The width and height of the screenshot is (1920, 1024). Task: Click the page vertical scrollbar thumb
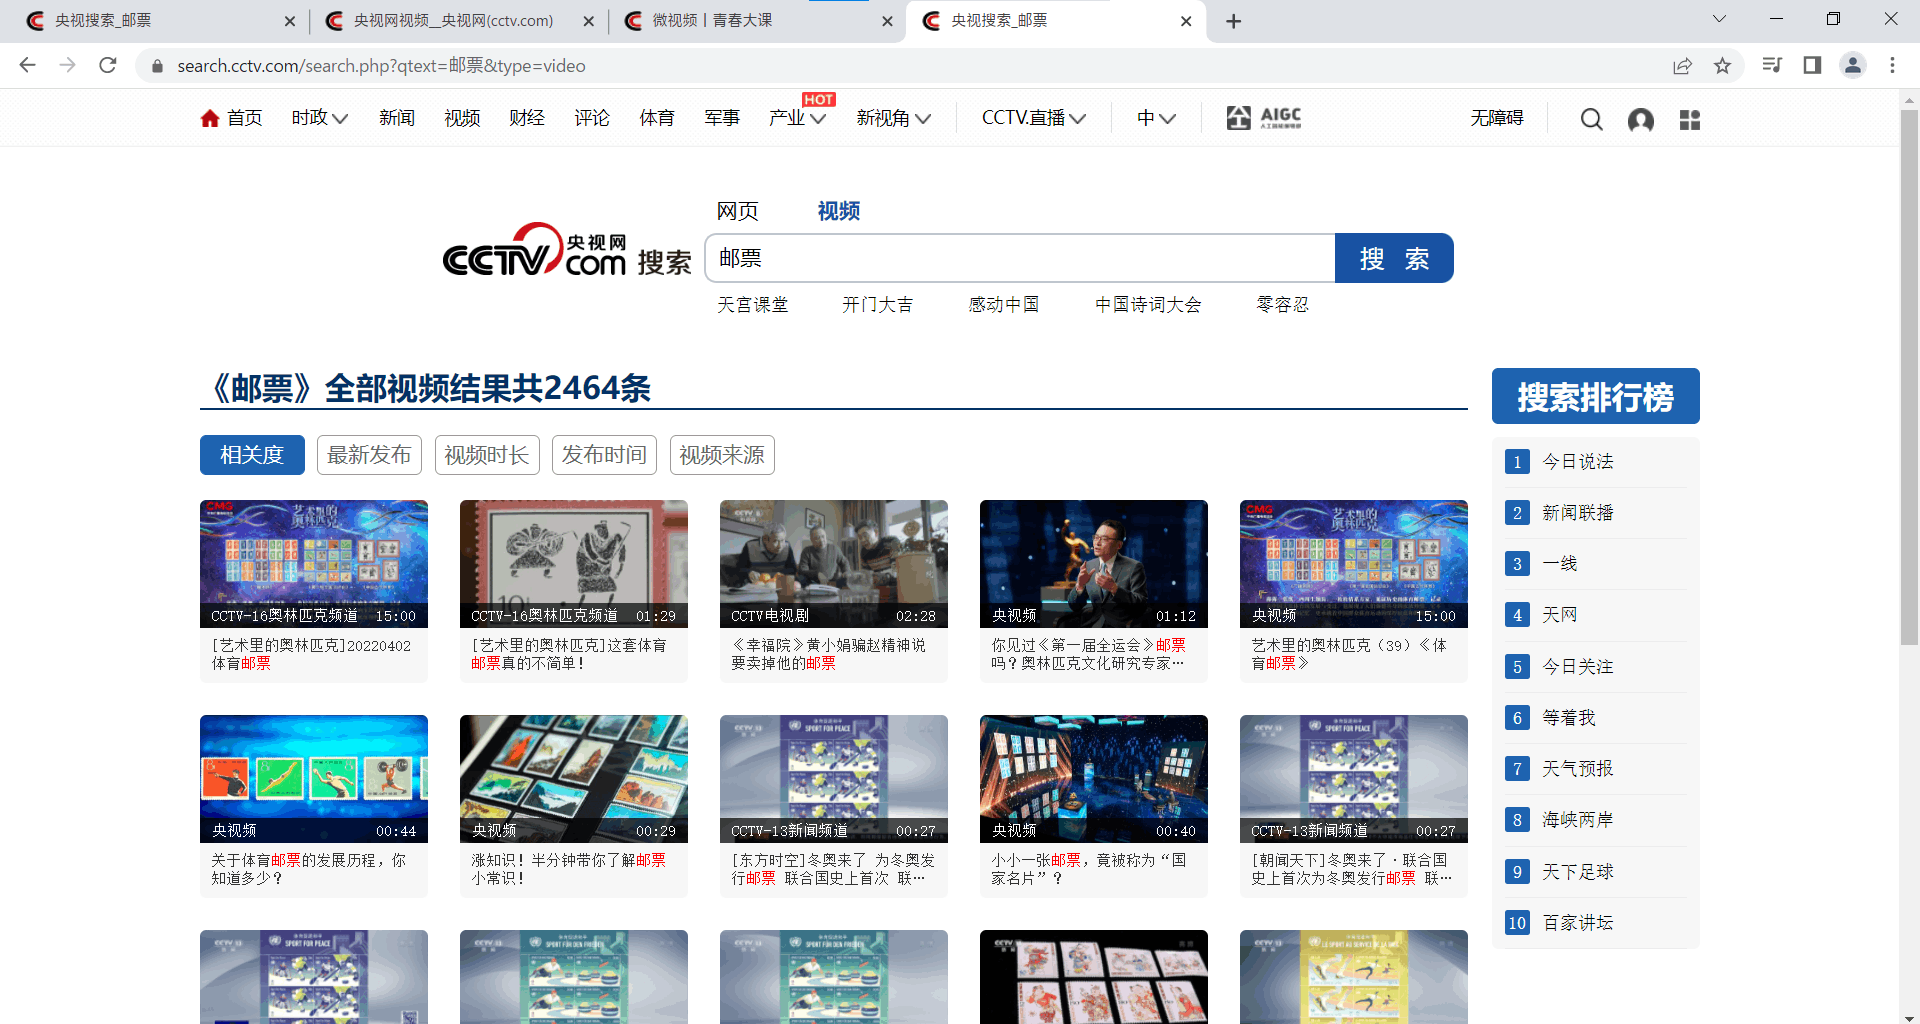[x=1909, y=377]
